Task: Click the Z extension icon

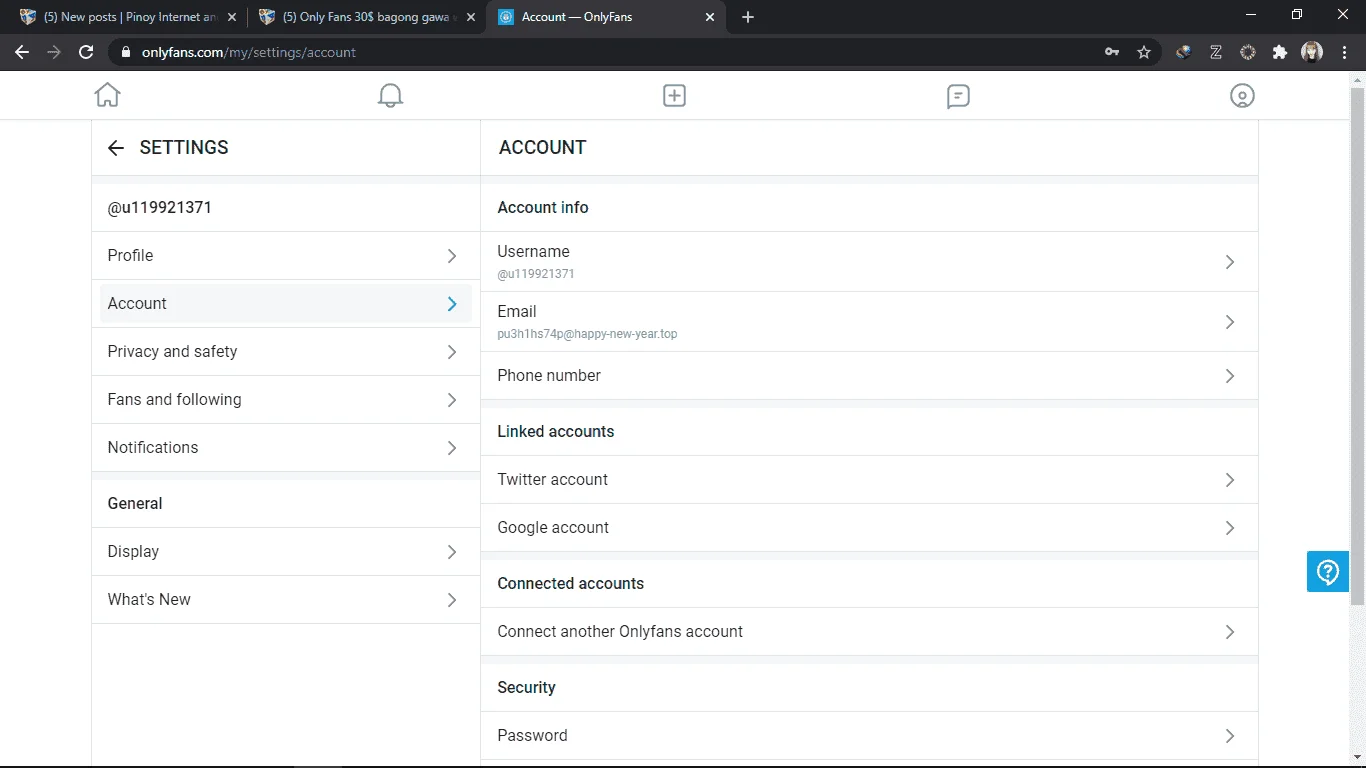Action: tap(1216, 52)
